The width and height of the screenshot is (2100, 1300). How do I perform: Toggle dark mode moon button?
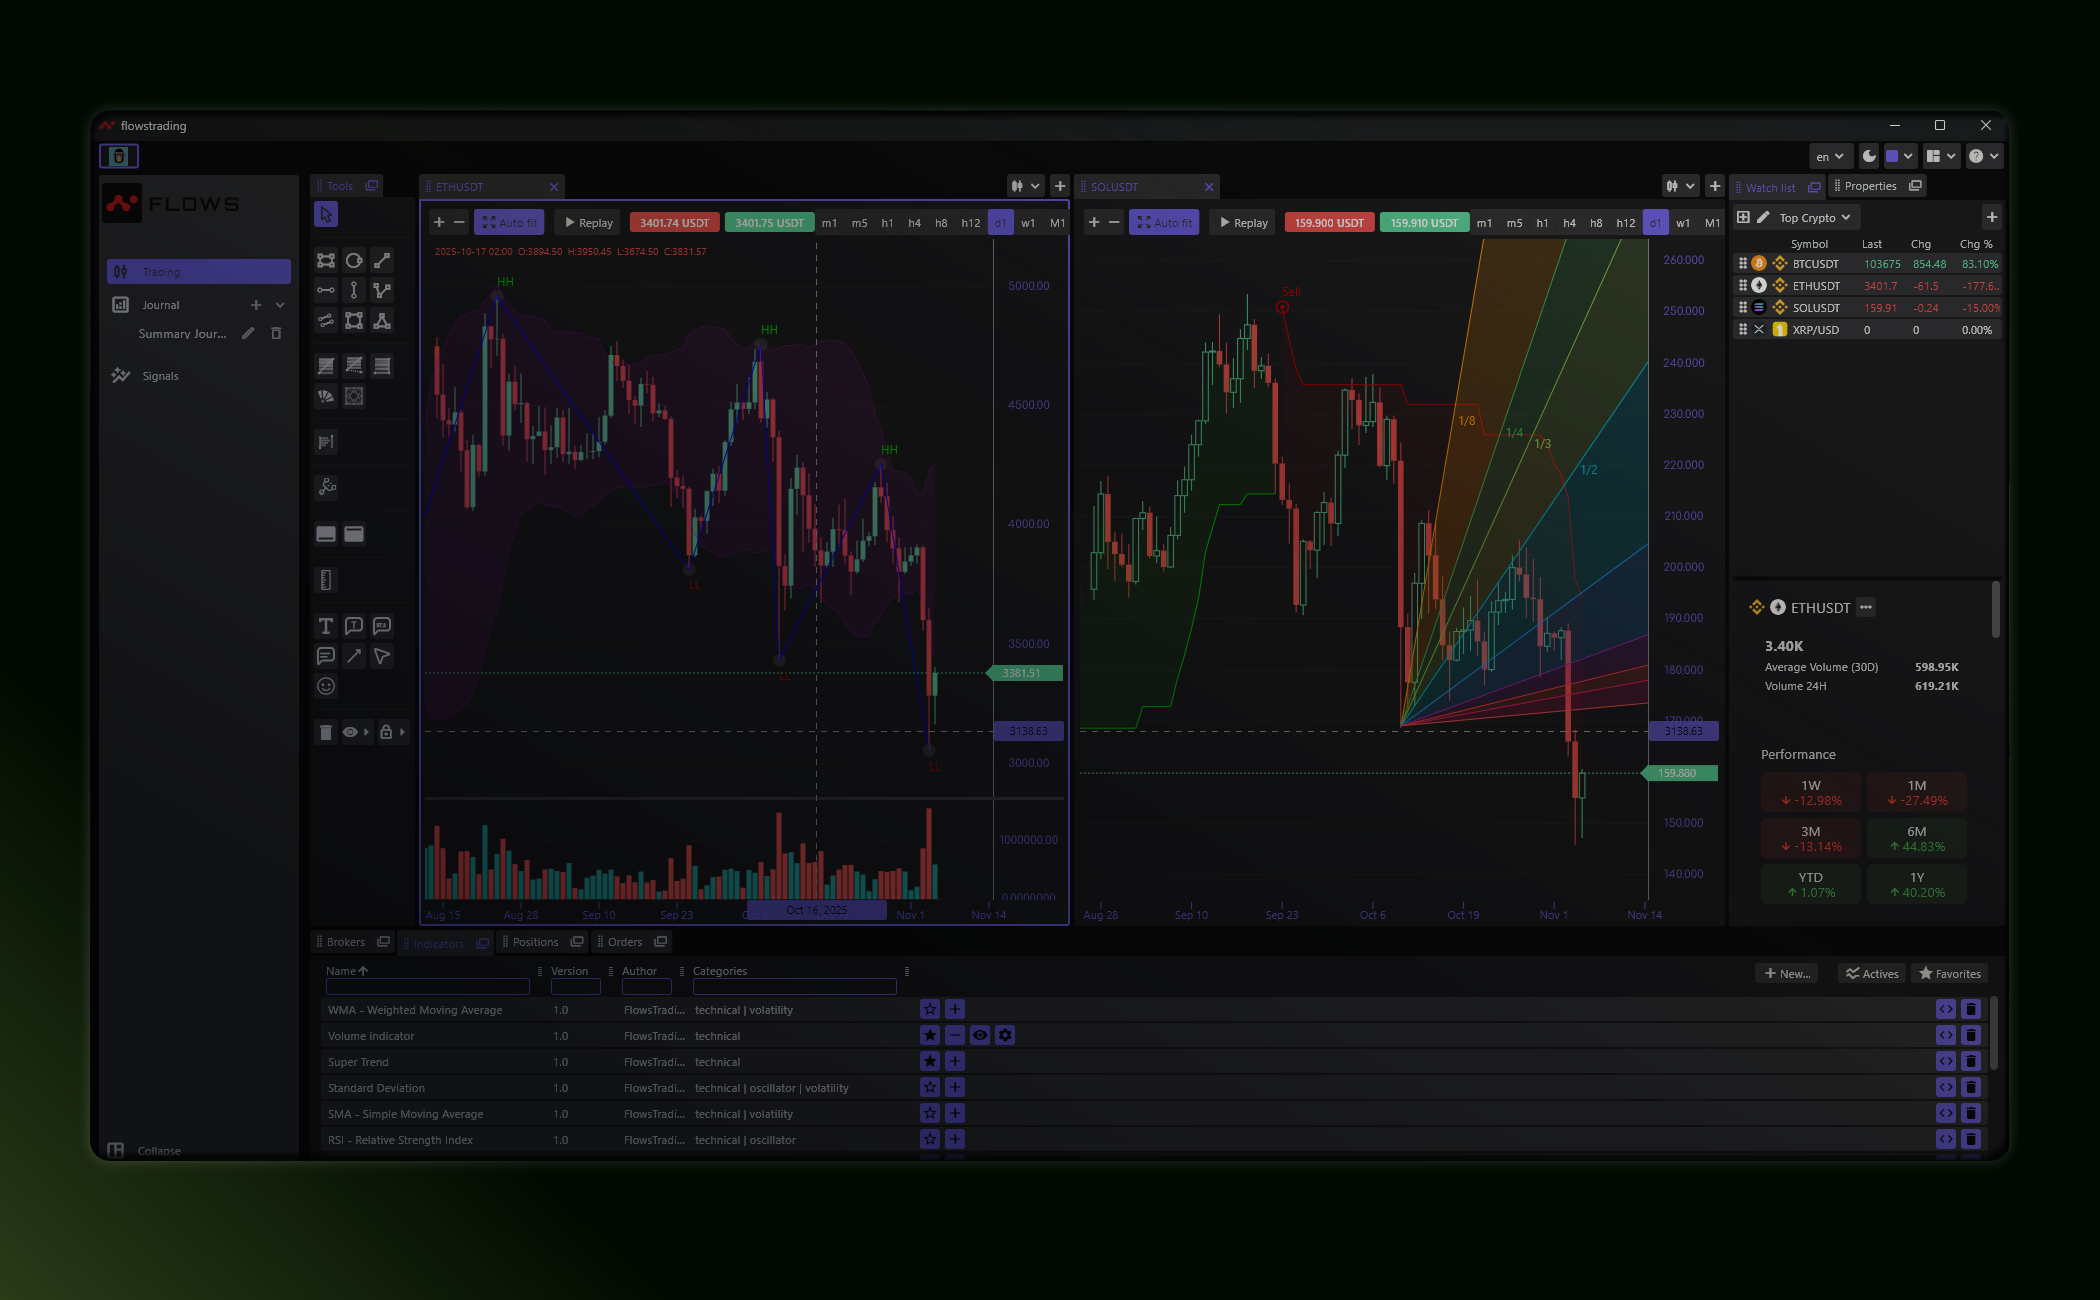[x=1868, y=156]
